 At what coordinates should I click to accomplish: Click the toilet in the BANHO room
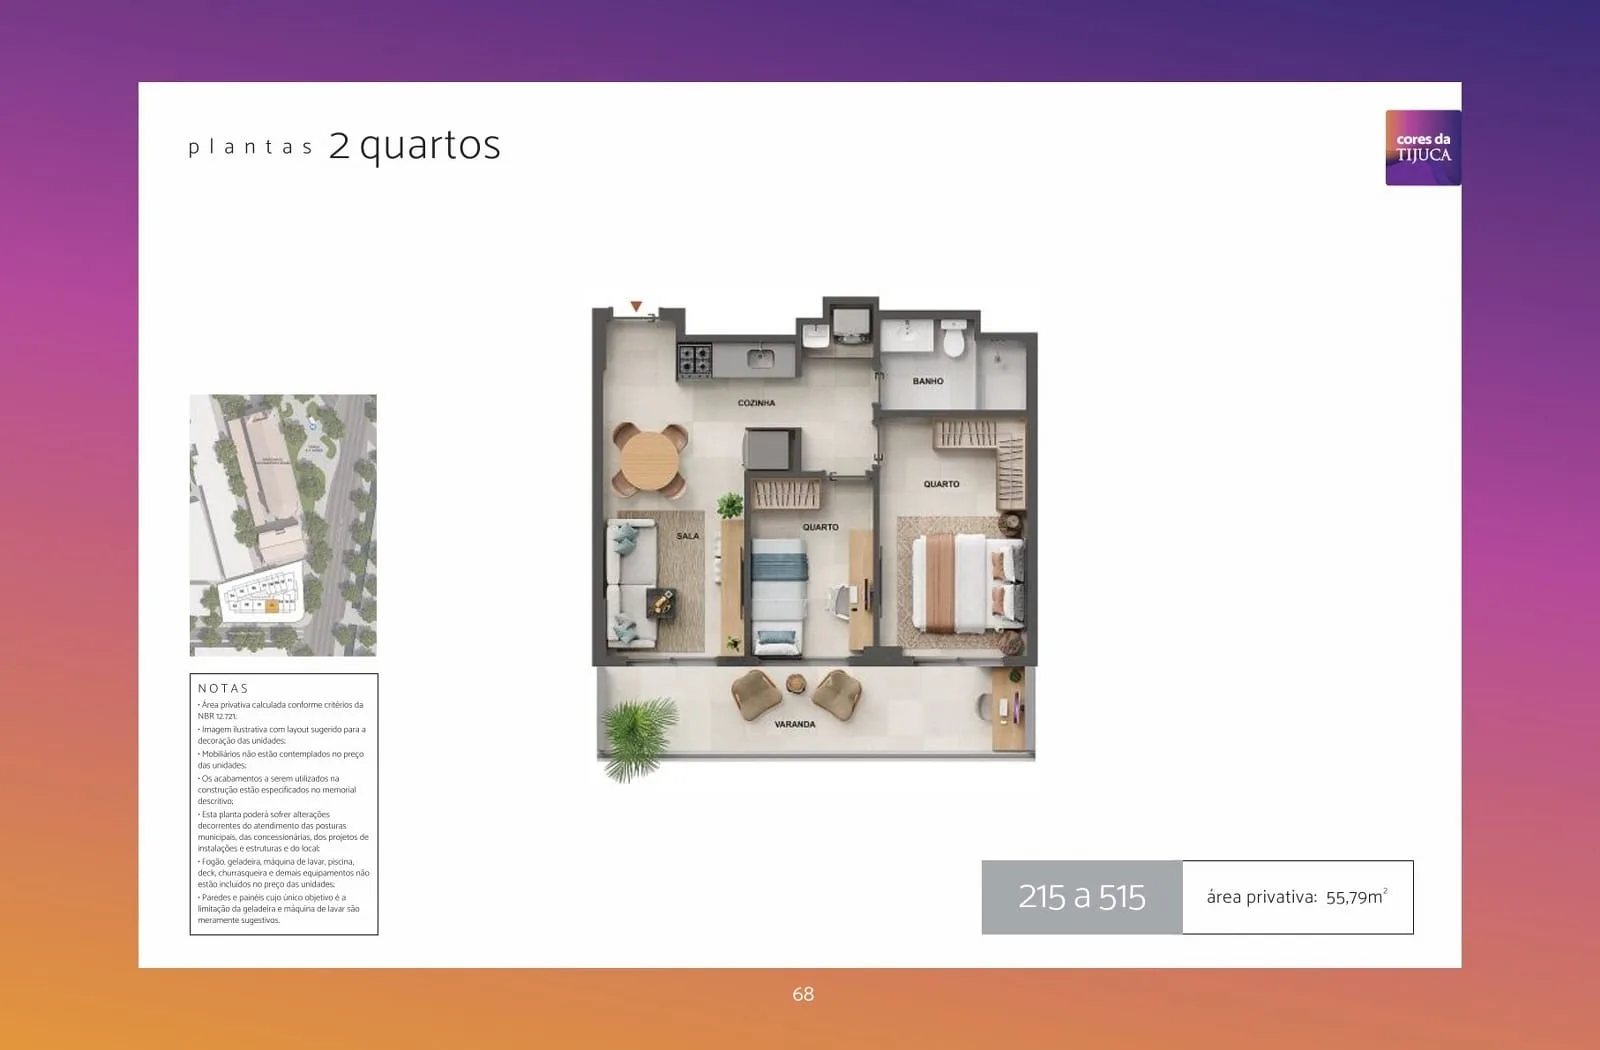pyautogui.click(x=954, y=339)
